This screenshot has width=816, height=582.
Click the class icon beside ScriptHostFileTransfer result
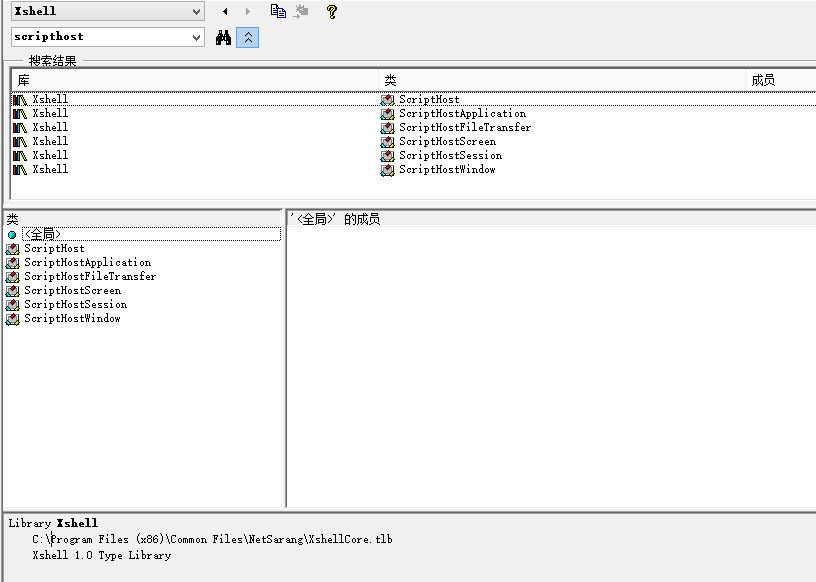pyautogui.click(x=387, y=128)
